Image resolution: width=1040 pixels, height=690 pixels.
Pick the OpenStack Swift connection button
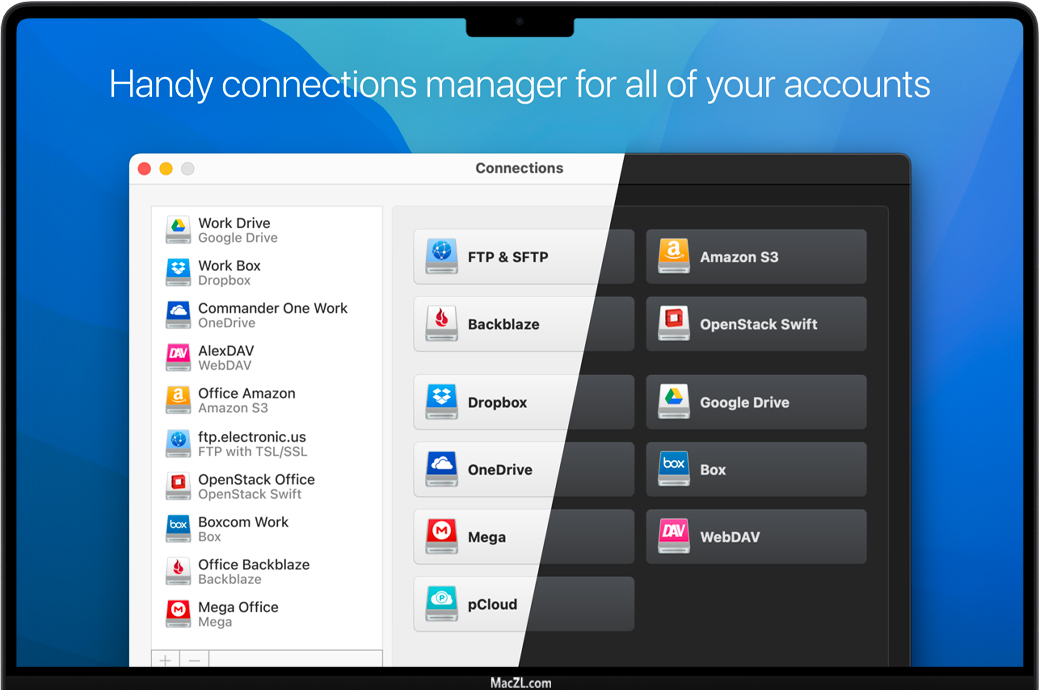coord(756,324)
